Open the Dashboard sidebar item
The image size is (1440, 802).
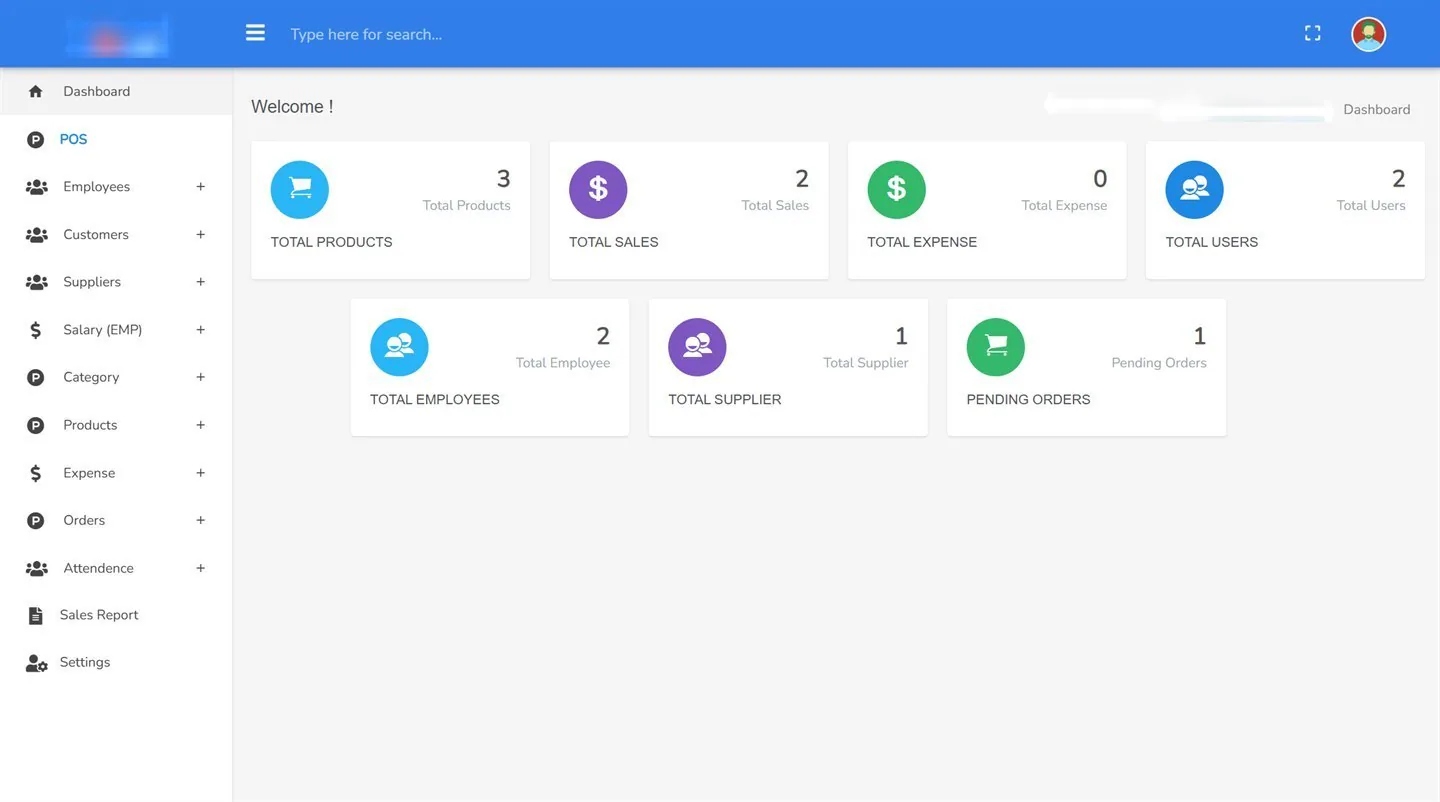[x=116, y=91]
